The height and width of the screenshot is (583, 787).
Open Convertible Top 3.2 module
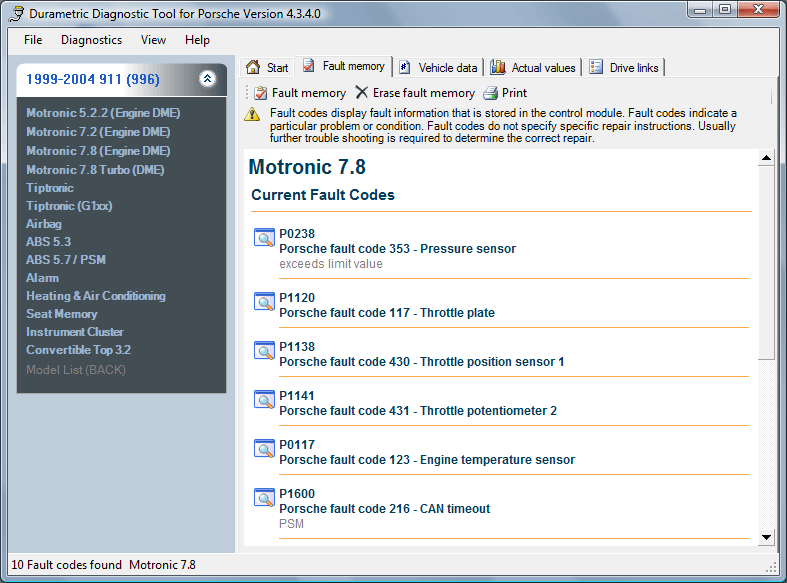(x=78, y=350)
